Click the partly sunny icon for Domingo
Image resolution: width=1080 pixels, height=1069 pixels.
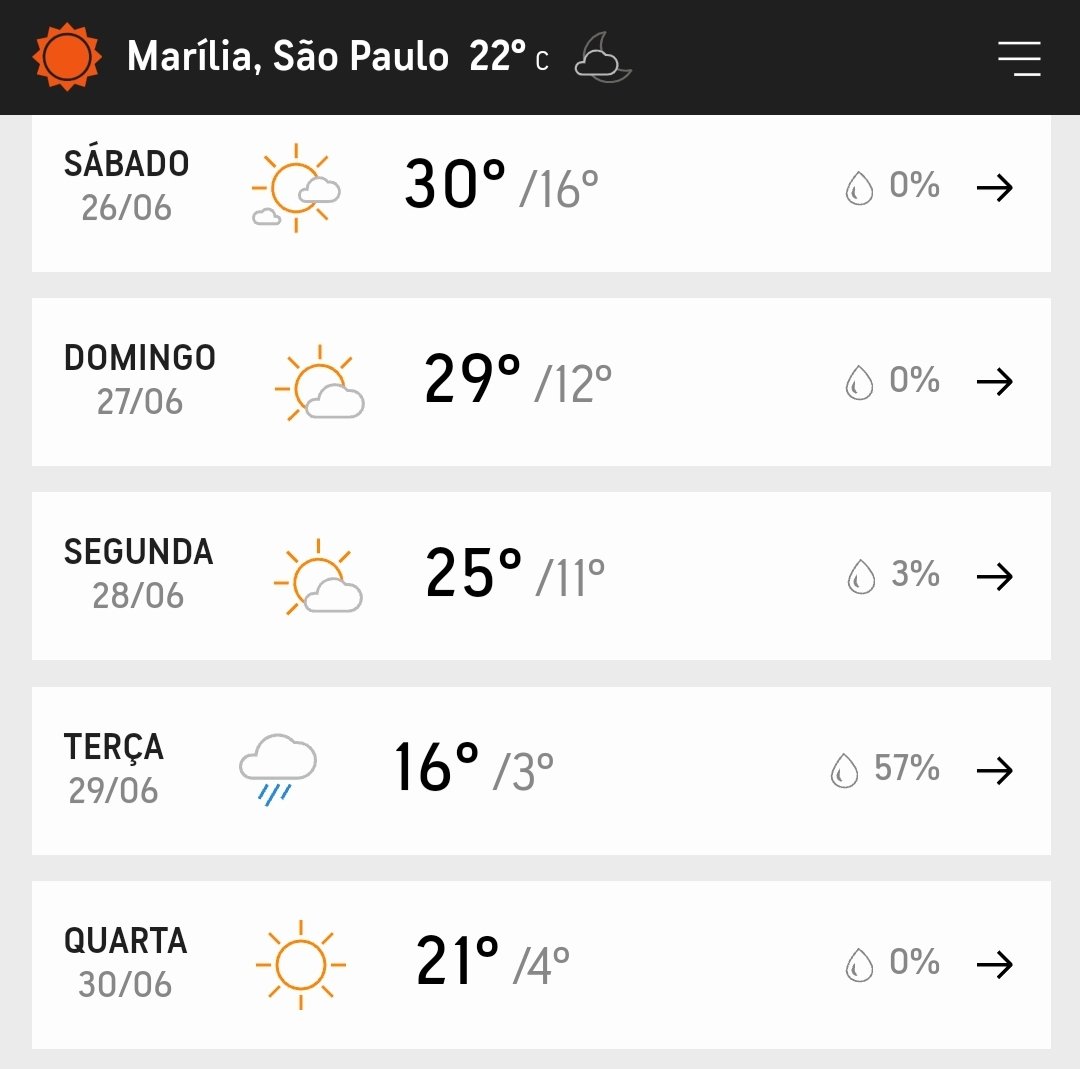pyautogui.click(x=320, y=382)
